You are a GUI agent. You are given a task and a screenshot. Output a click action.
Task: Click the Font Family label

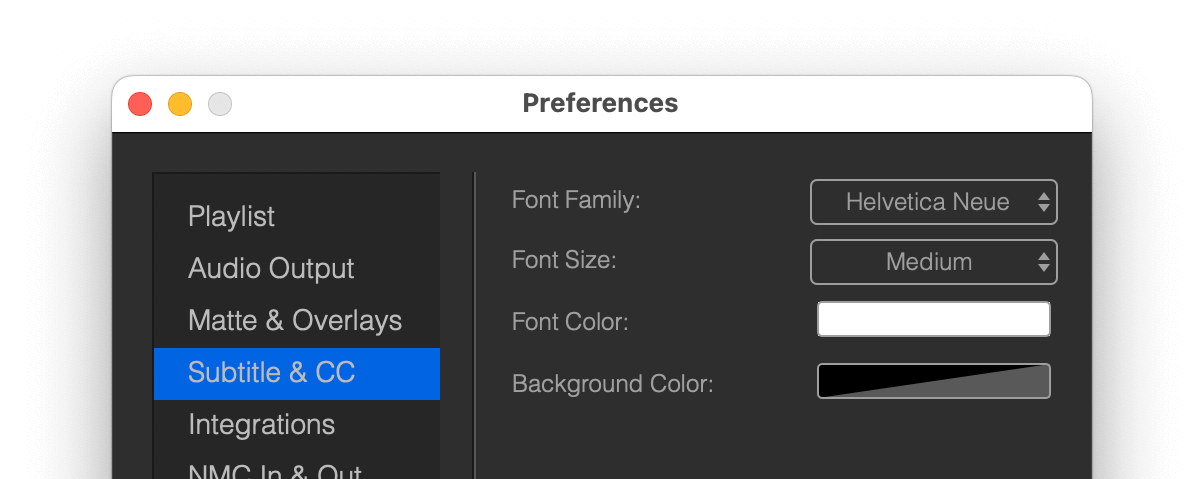point(576,200)
